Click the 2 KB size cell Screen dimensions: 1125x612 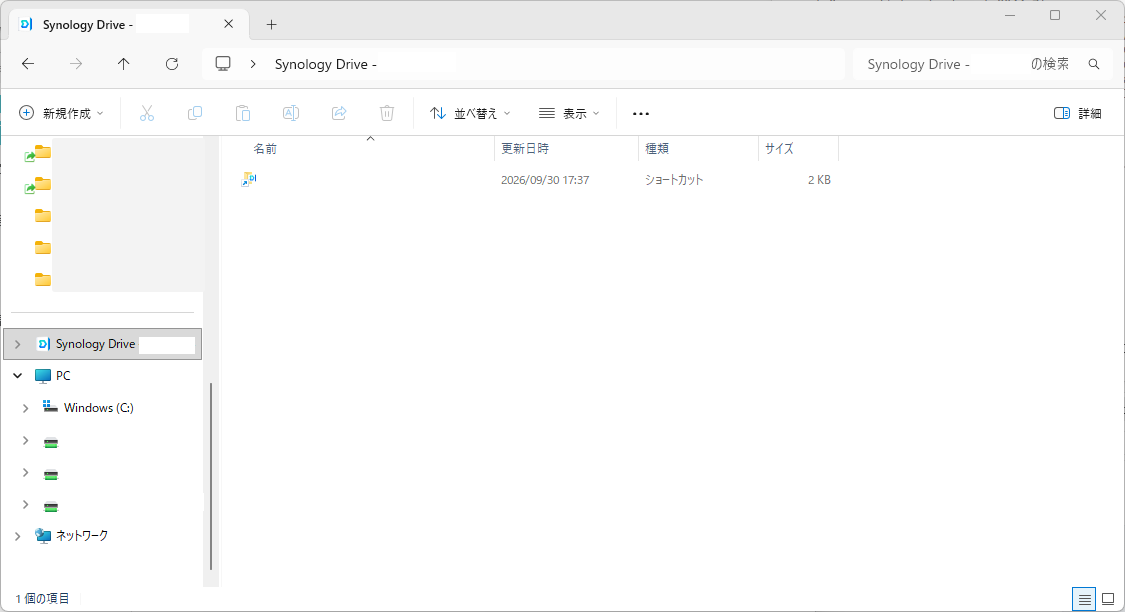tap(819, 180)
